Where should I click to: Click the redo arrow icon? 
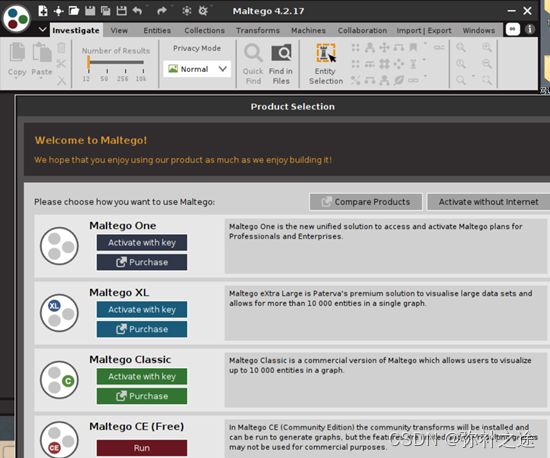161,11
